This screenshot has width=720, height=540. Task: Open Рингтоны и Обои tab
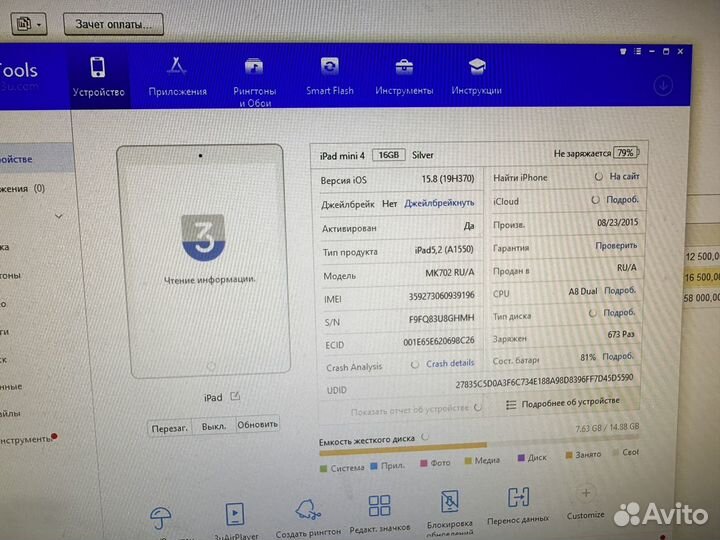[254, 82]
